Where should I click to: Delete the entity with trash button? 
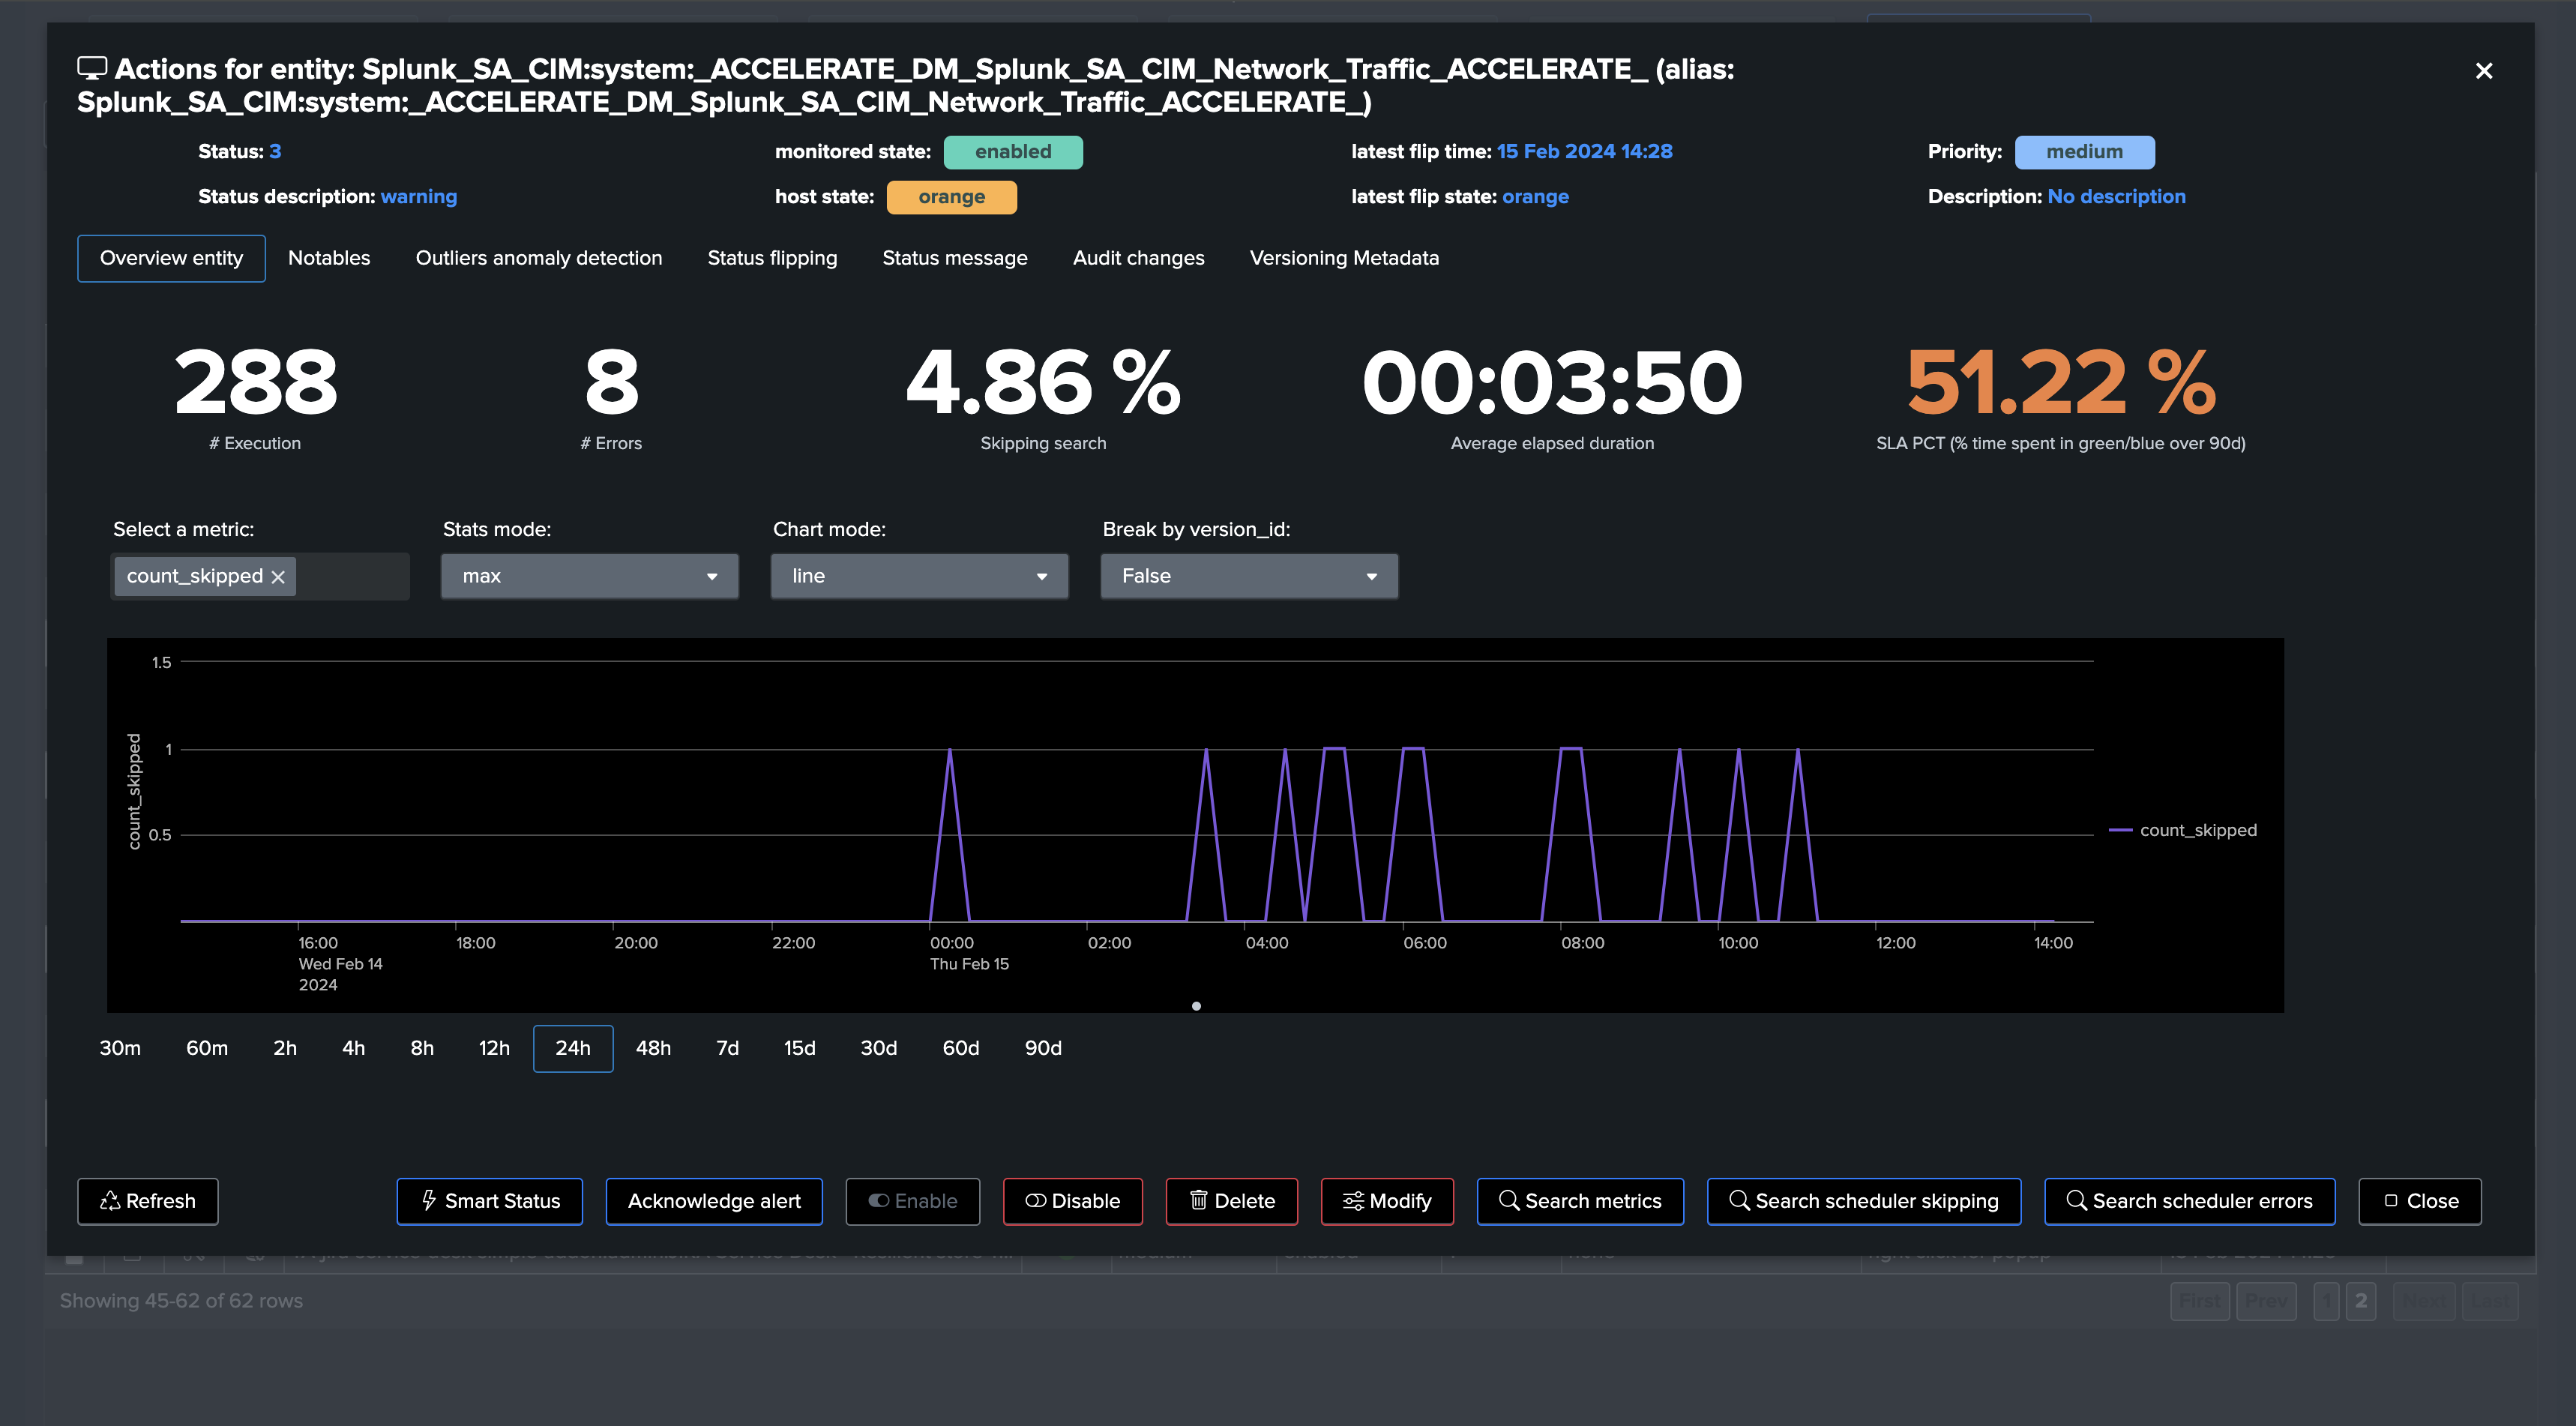tap(1231, 1201)
